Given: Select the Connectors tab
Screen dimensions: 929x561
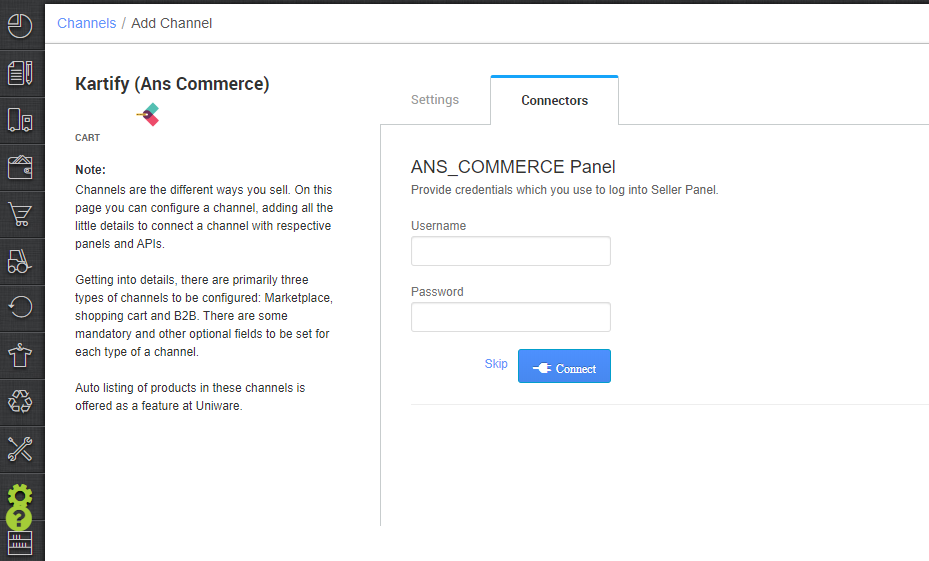Looking at the screenshot, I should coord(555,101).
